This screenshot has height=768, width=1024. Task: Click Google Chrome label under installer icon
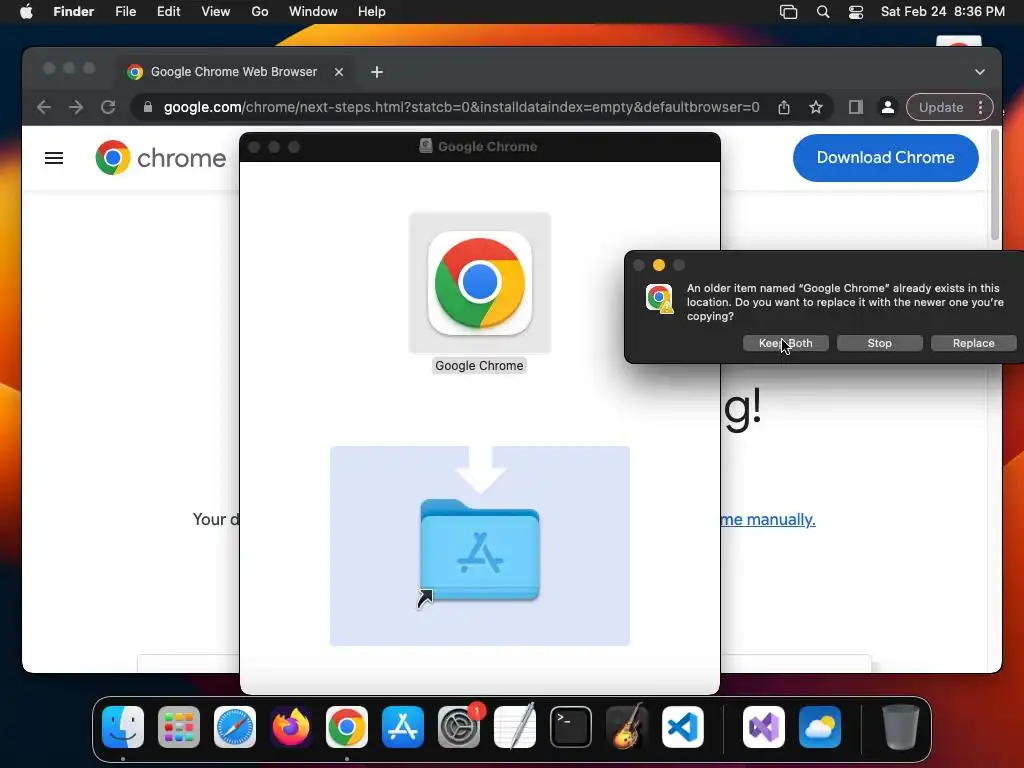(x=479, y=366)
